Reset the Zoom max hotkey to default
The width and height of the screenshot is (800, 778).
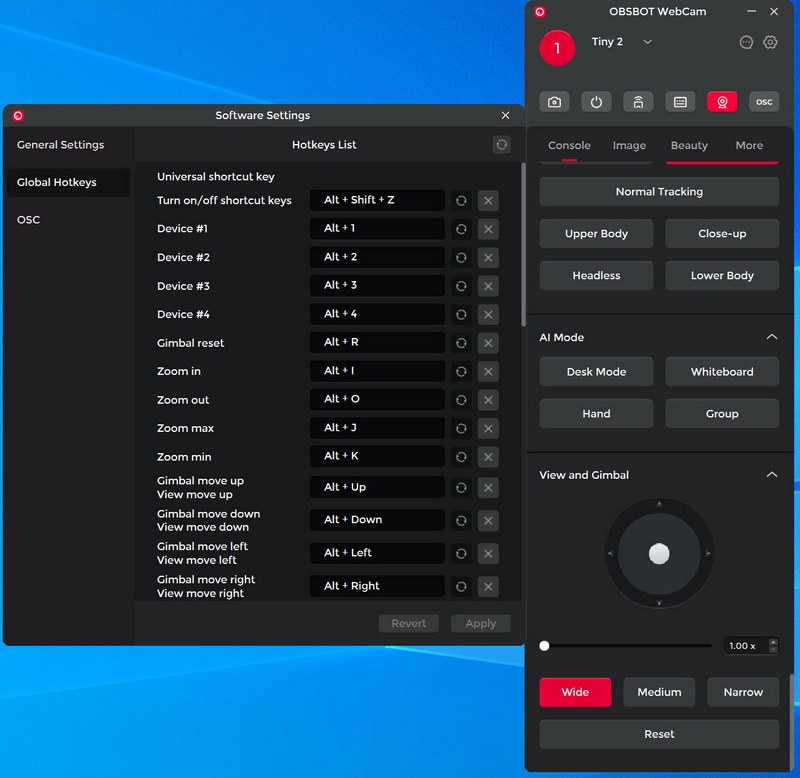tap(461, 429)
